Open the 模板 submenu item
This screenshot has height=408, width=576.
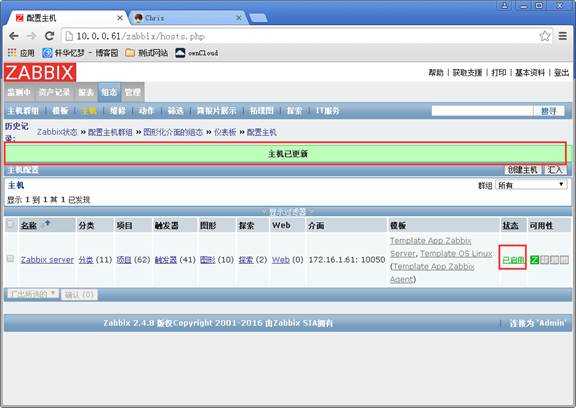coord(60,111)
